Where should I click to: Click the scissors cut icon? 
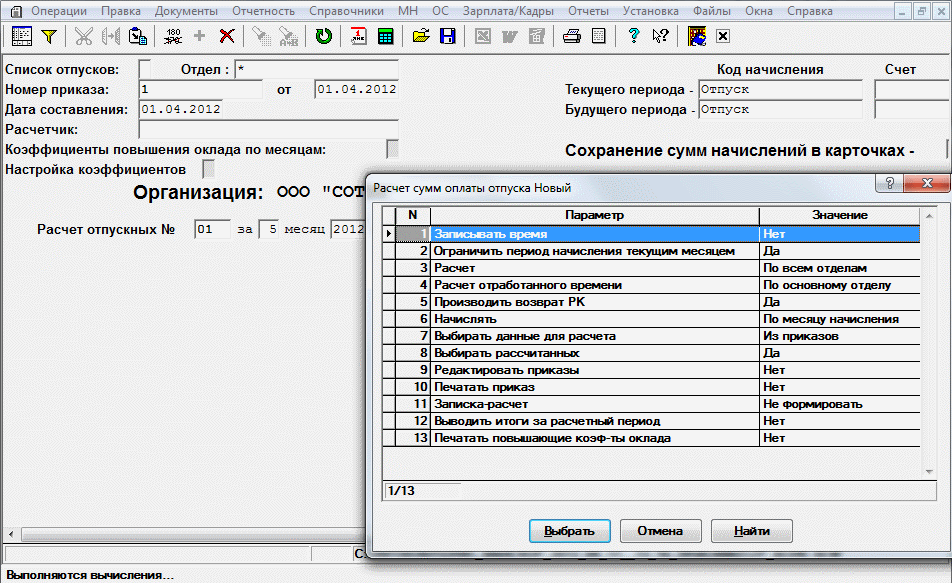point(83,36)
